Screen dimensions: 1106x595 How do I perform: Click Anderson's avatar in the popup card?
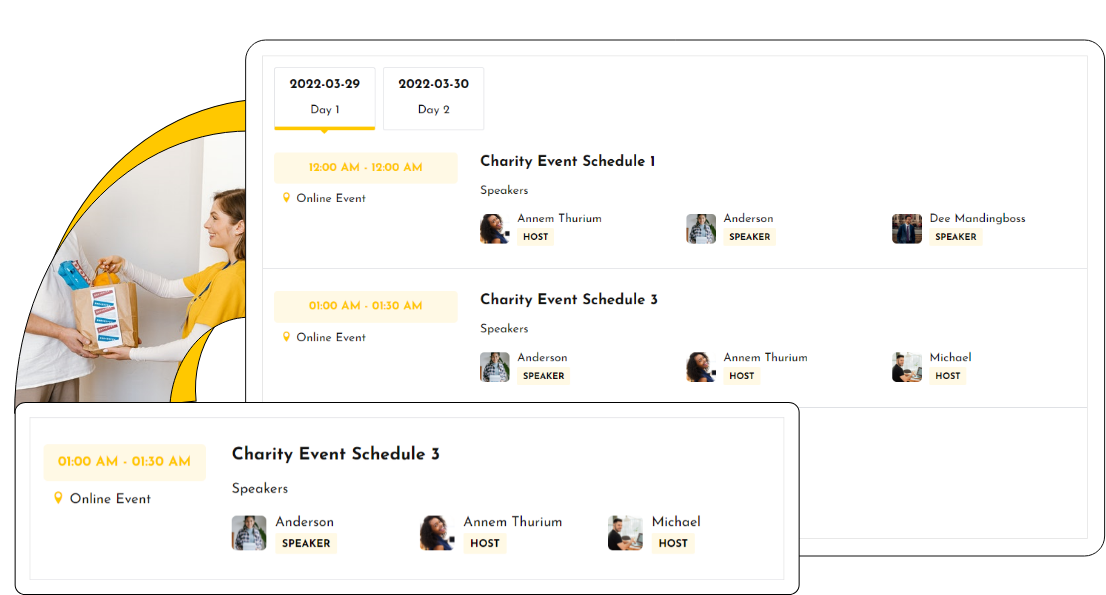point(249,533)
